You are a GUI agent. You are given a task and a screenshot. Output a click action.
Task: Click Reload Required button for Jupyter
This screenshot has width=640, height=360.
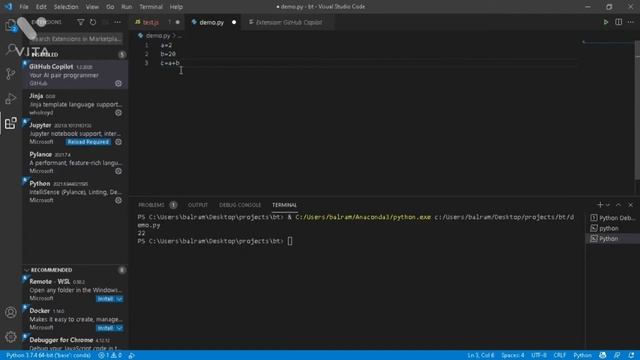pyautogui.click(x=88, y=142)
